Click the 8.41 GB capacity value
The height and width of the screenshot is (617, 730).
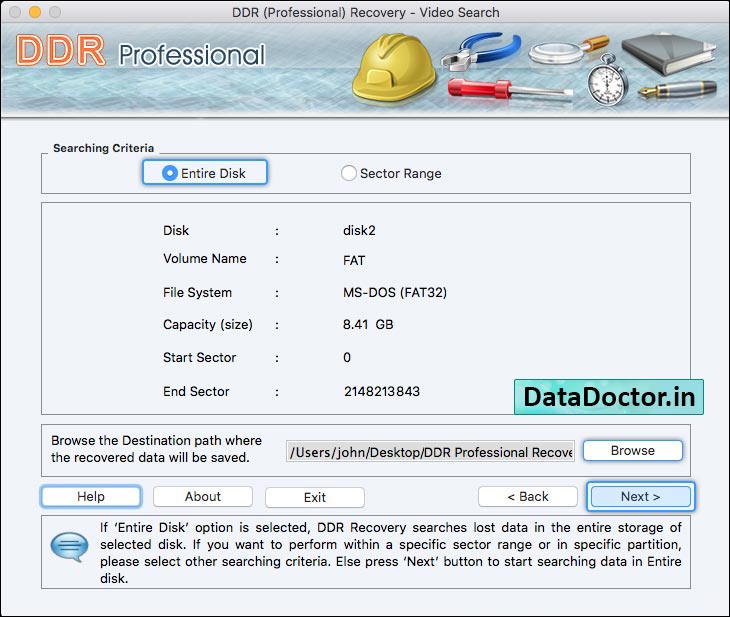368,324
